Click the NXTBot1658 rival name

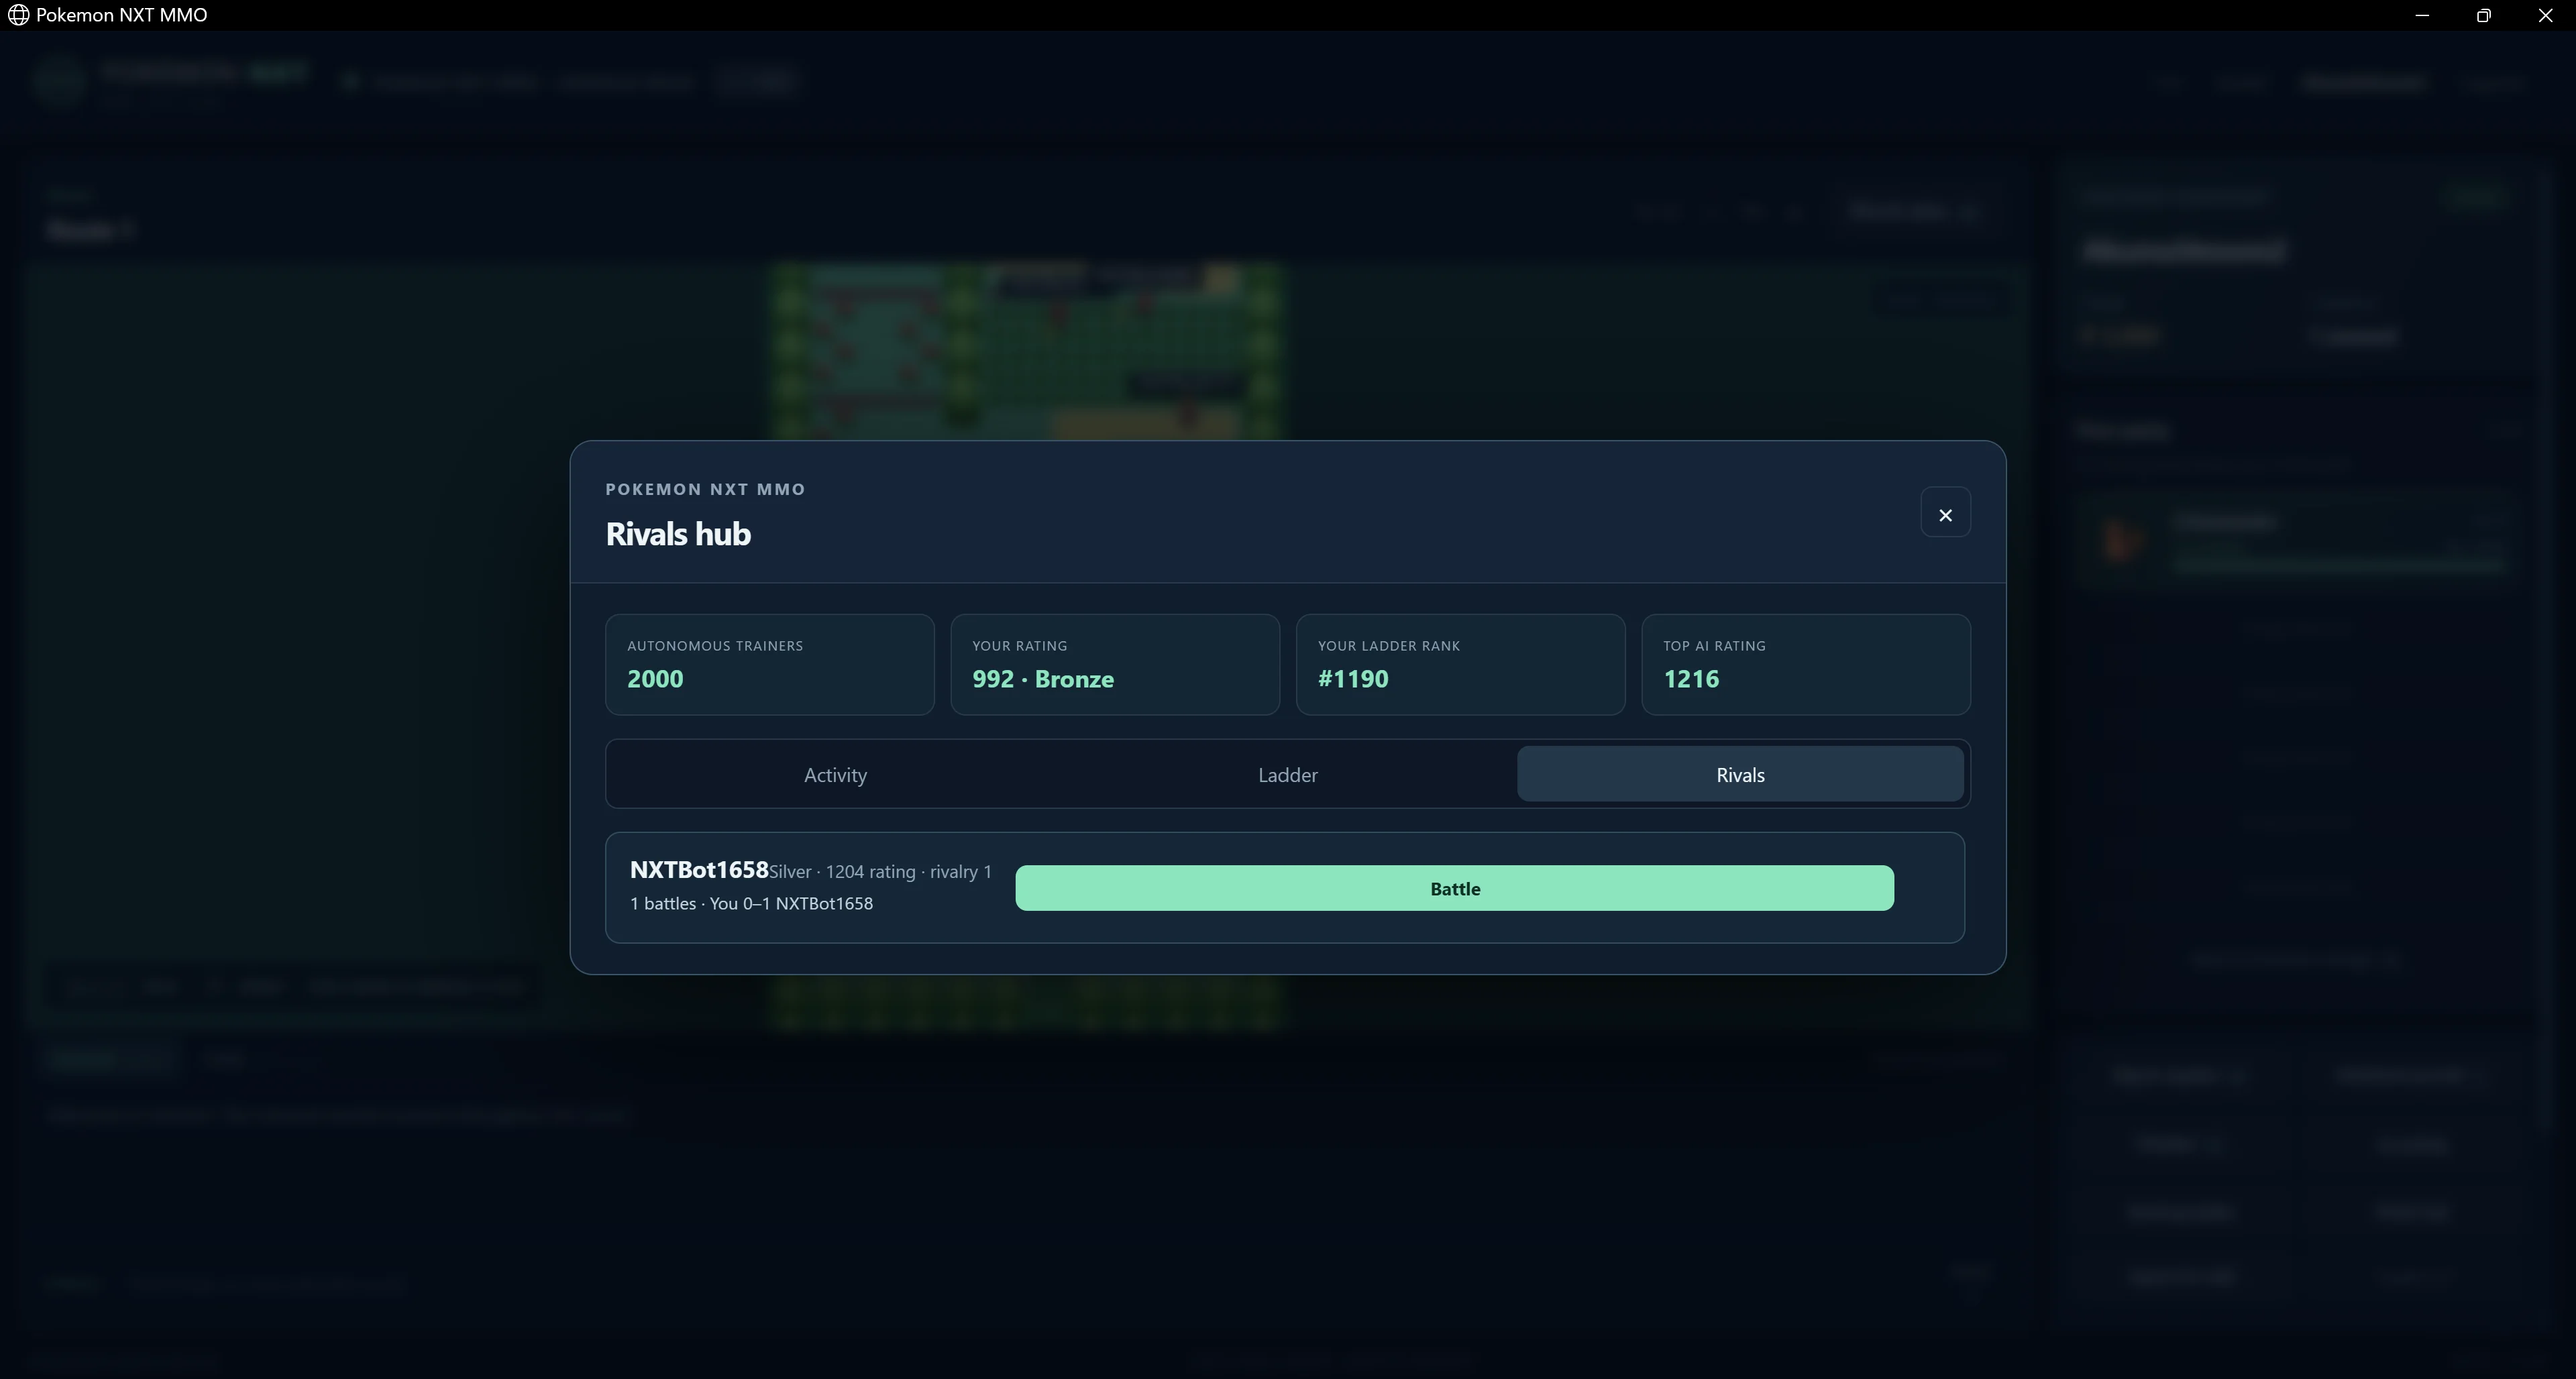pos(699,870)
